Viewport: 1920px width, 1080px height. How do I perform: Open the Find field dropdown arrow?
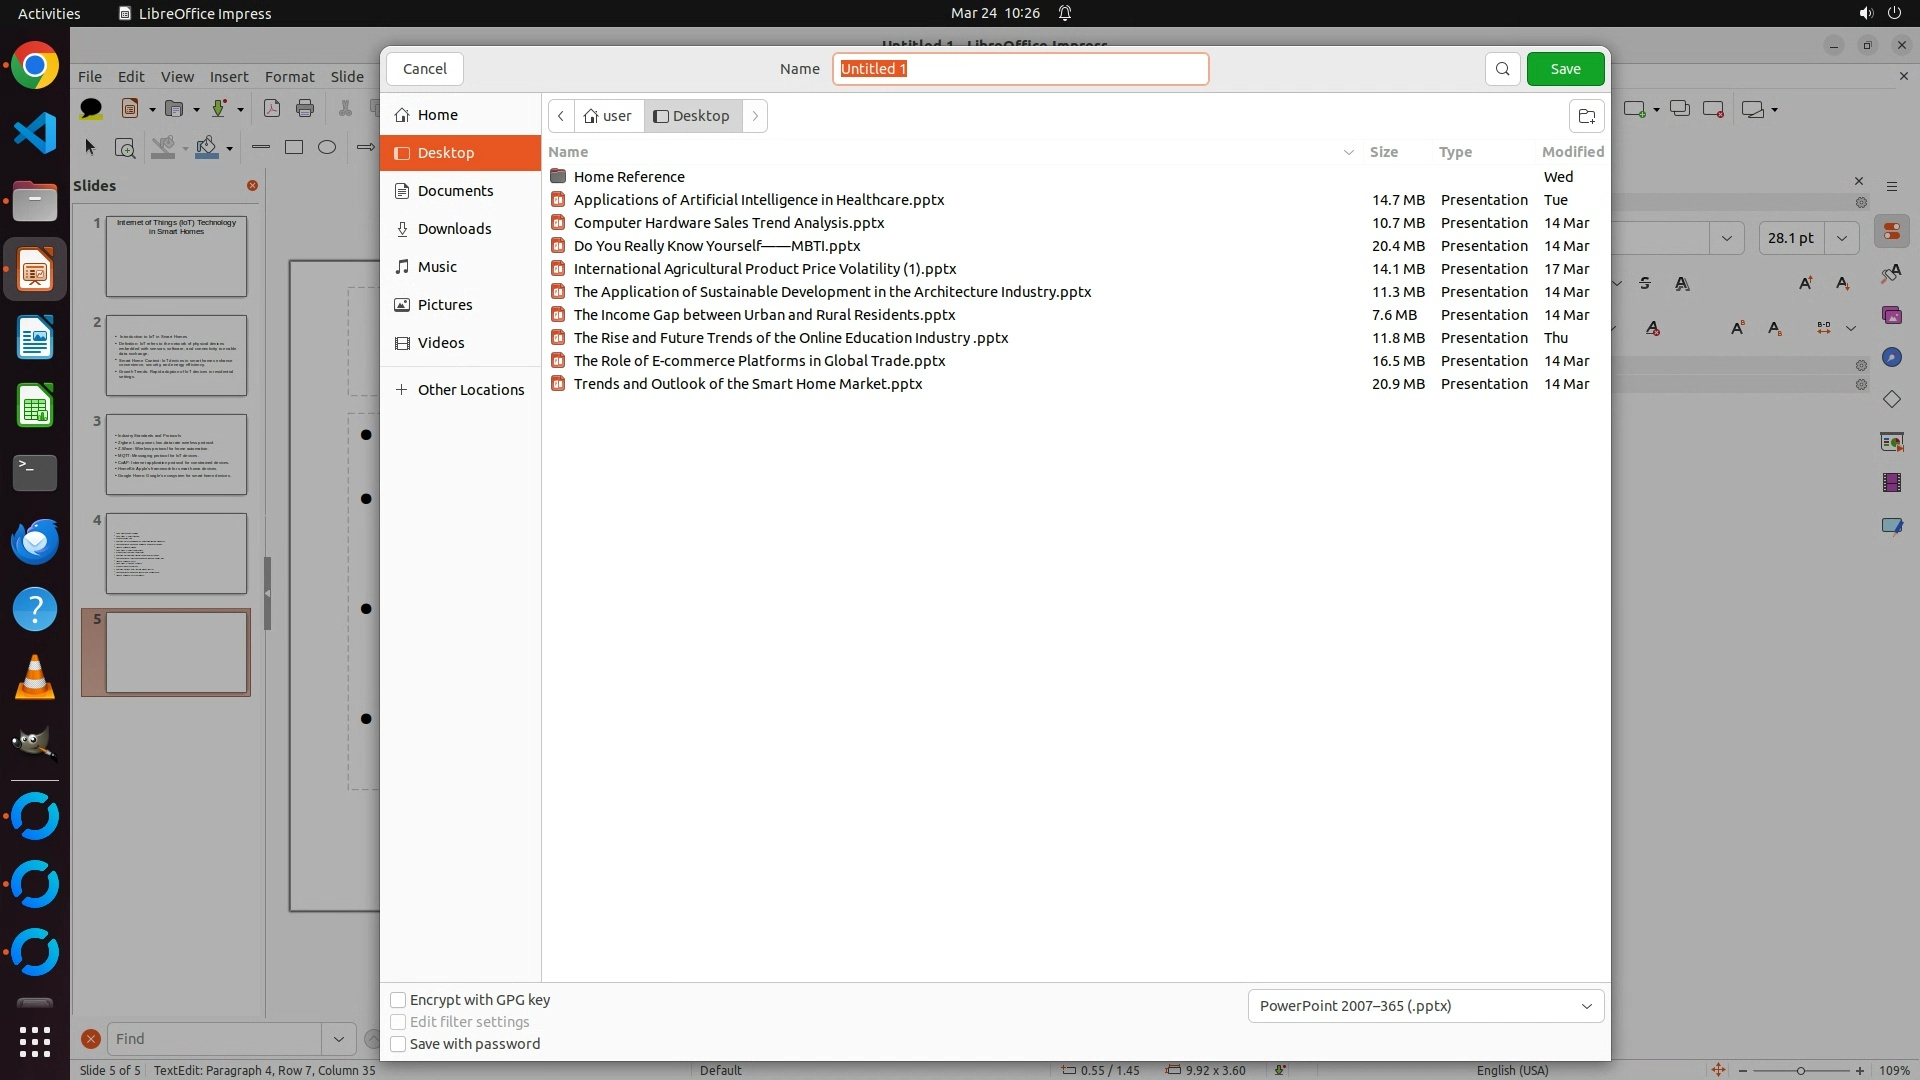click(338, 1039)
